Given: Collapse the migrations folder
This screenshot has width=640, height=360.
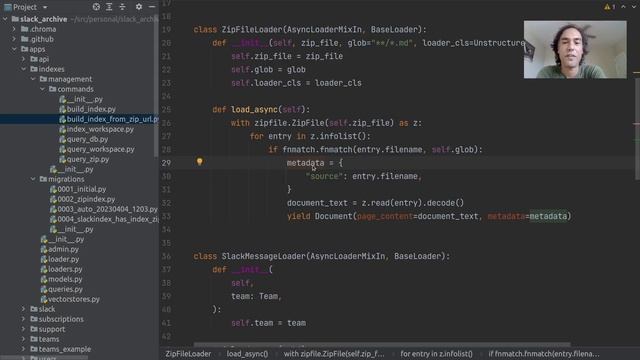Looking at the screenshot, I should point(33,179).
